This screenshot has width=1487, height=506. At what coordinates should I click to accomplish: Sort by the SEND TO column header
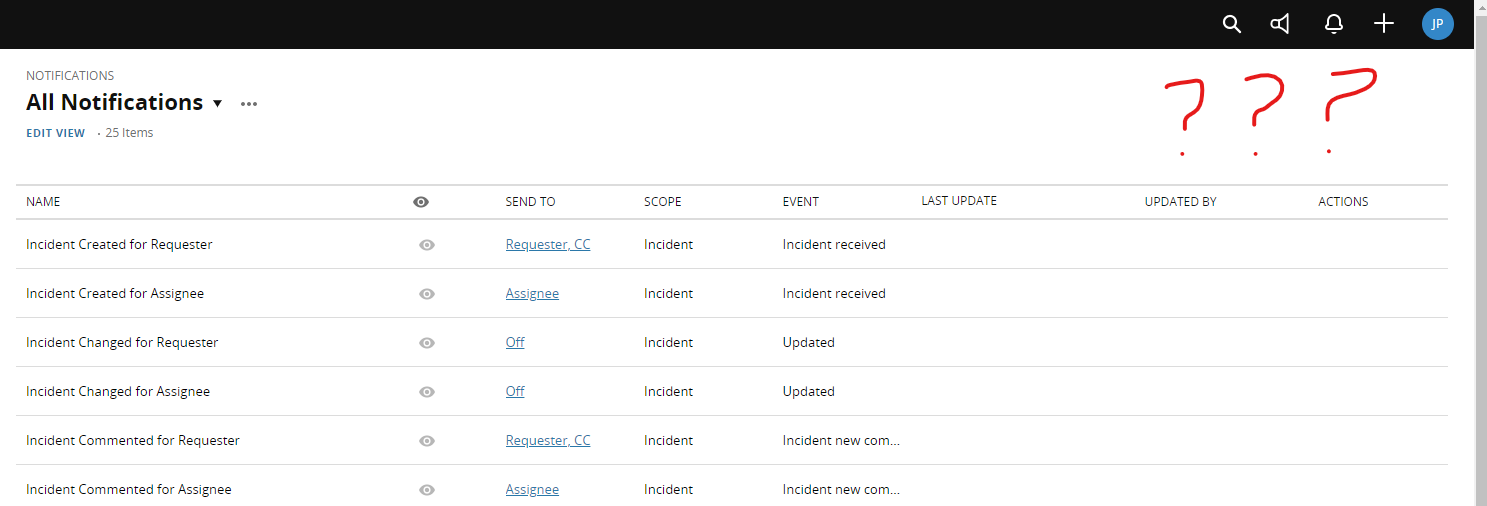coord(530,202)
